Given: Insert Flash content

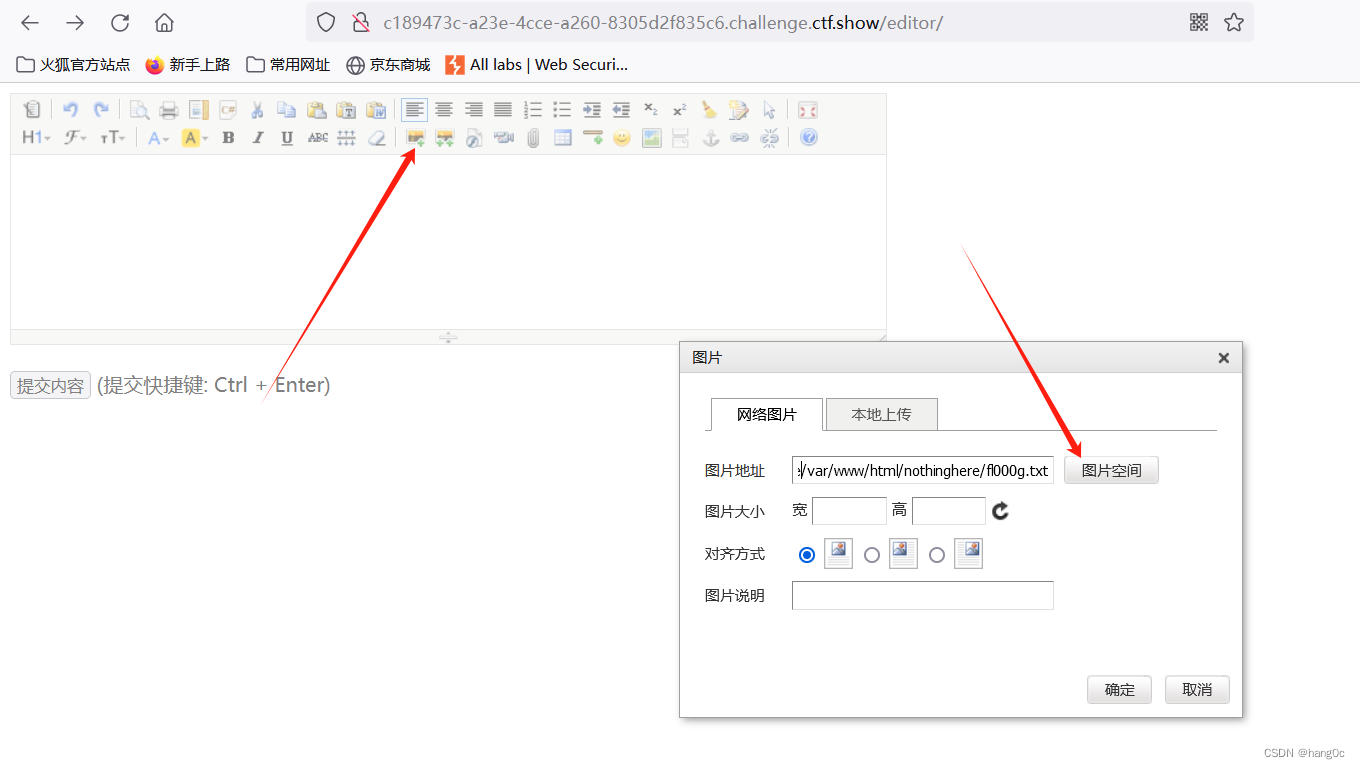Looking at the screenshot, I should (x=474, y=138).
